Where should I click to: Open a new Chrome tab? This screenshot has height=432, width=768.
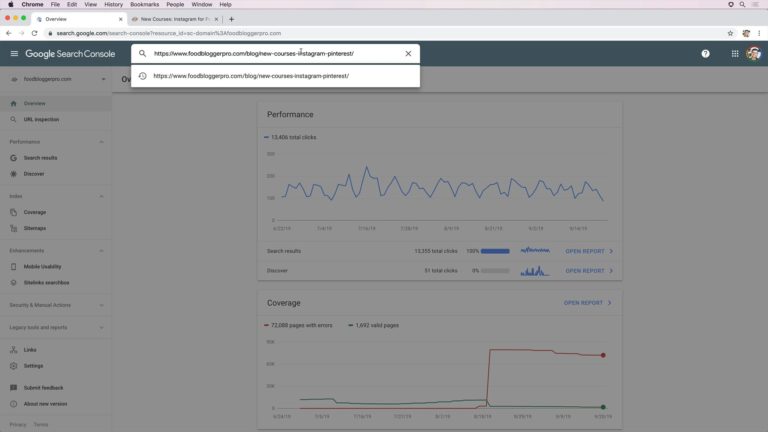click(x=232, y=19)
